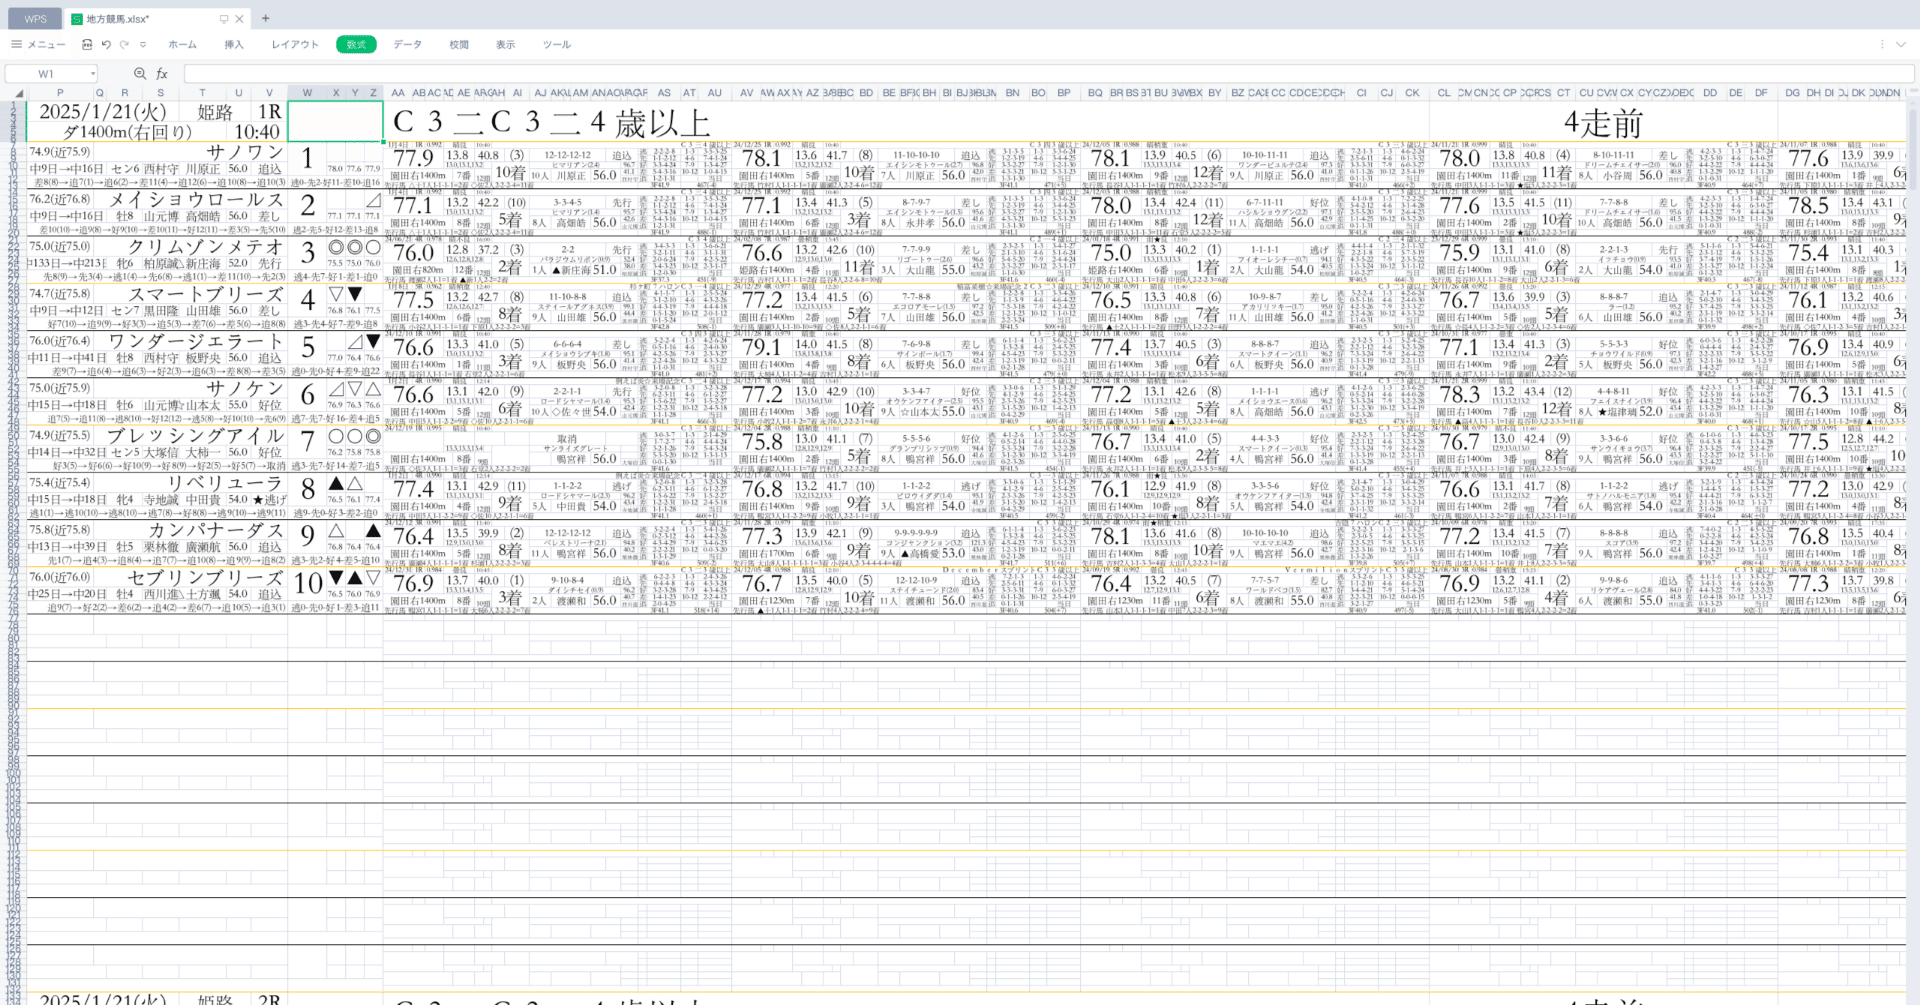This screenshot has width=1920, height=1005.
Task: Click the 10:40 start time cell beside ダ1400m
Action: pyautogui.click(x=257, y=132)
